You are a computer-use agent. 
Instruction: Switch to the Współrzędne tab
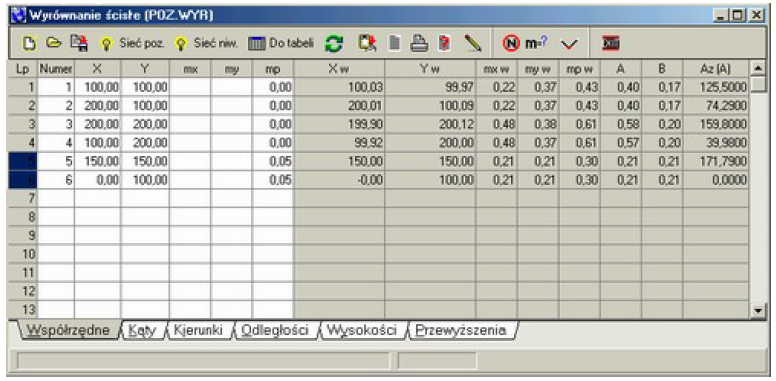coord(68,331)
